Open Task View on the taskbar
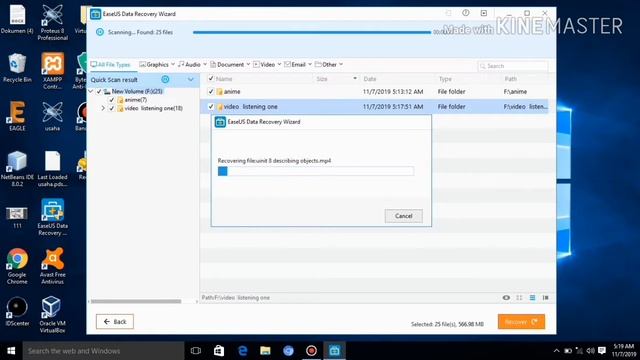The image size is (640, 360). pyautogui.click(x=196, y=351)
